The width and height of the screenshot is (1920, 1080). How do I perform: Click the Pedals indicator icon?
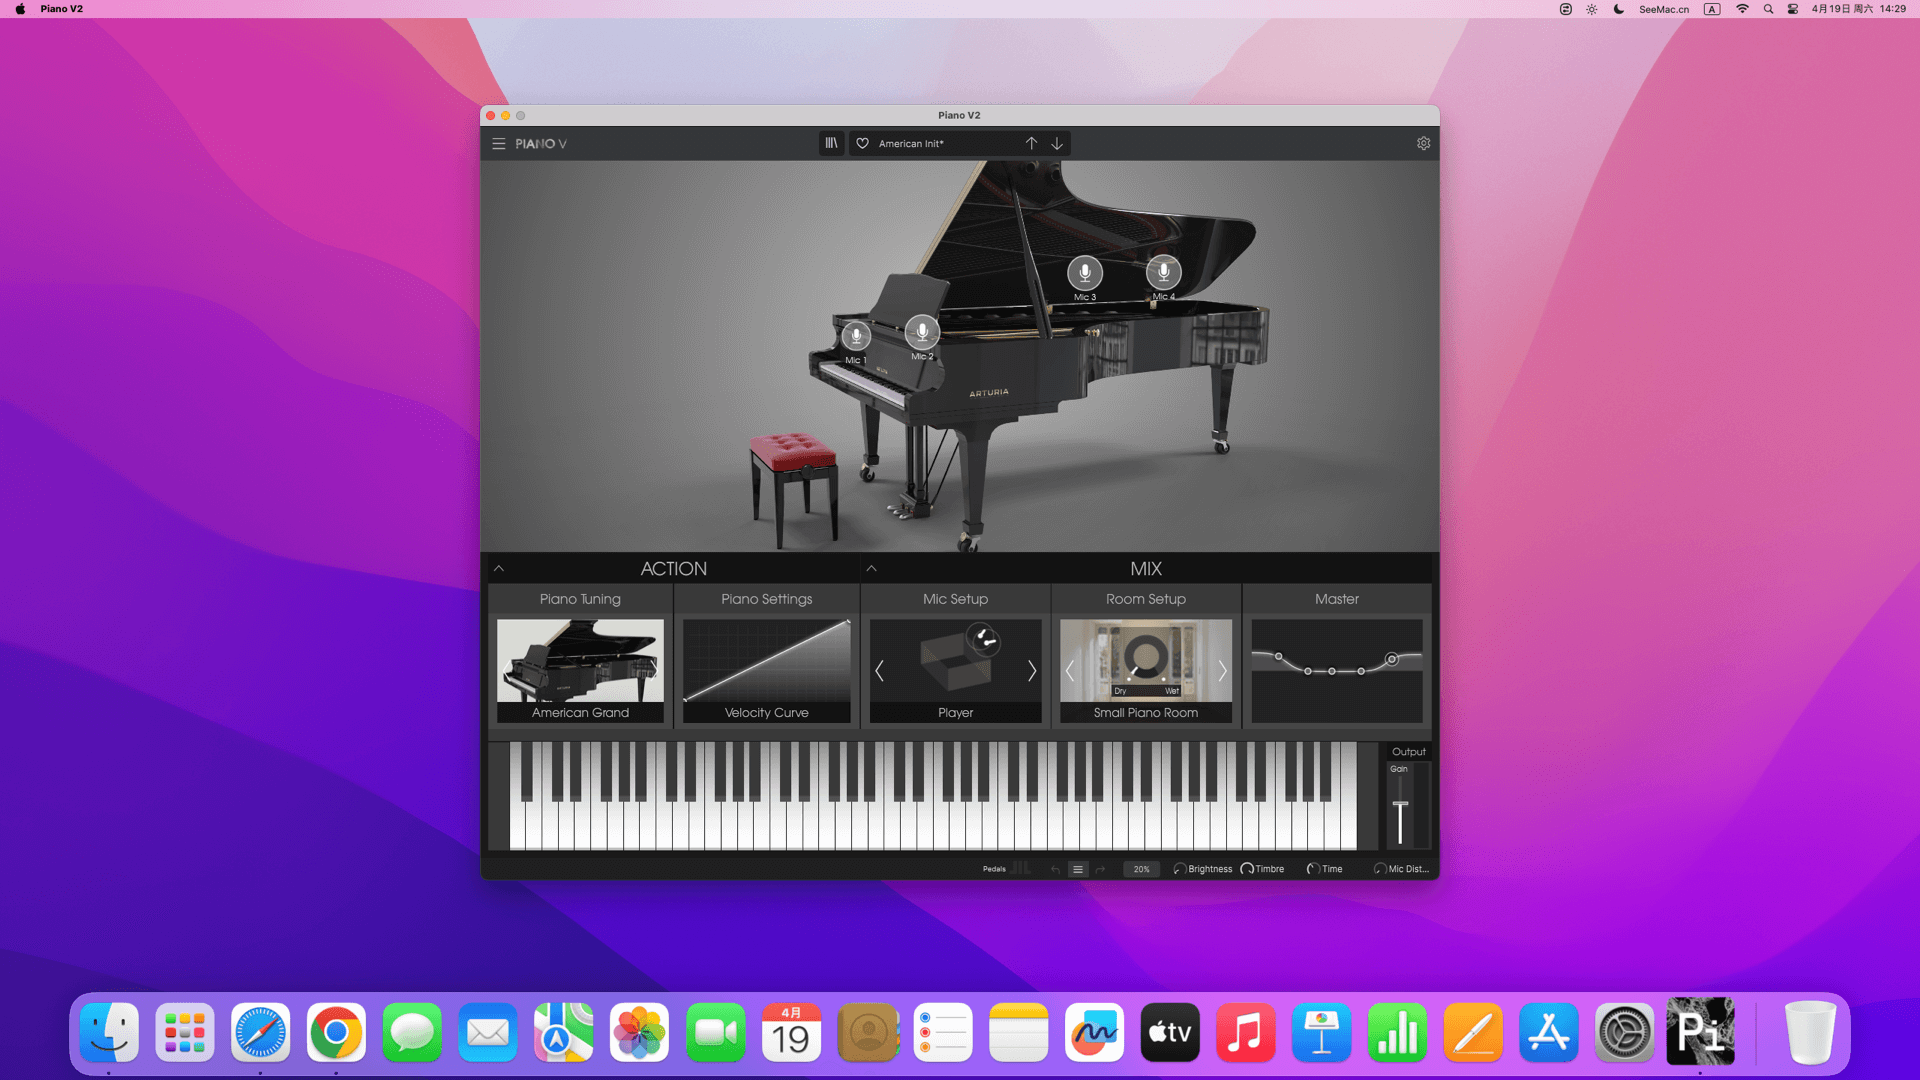(x=1020, y=868)
